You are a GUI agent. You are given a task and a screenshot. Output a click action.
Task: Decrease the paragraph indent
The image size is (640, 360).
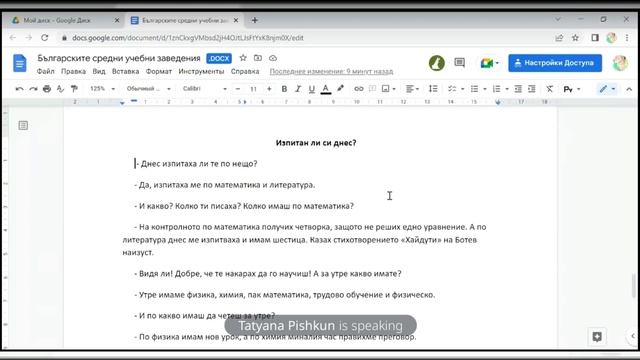(518, 89)
